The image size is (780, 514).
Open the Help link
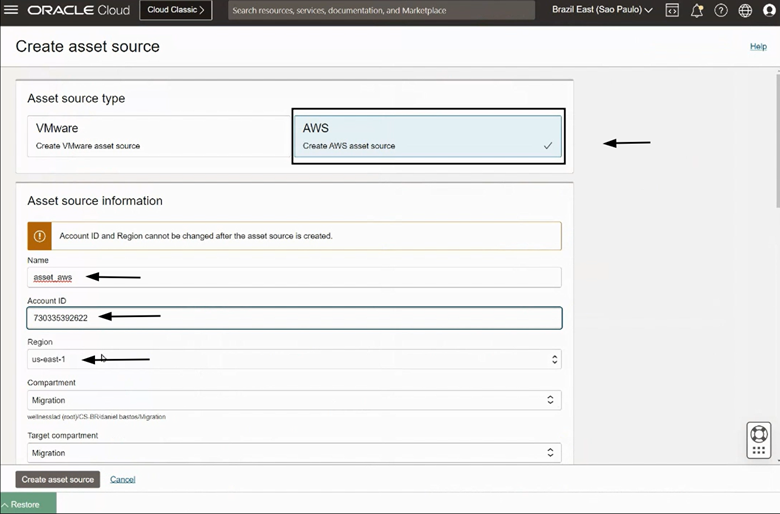758,46
